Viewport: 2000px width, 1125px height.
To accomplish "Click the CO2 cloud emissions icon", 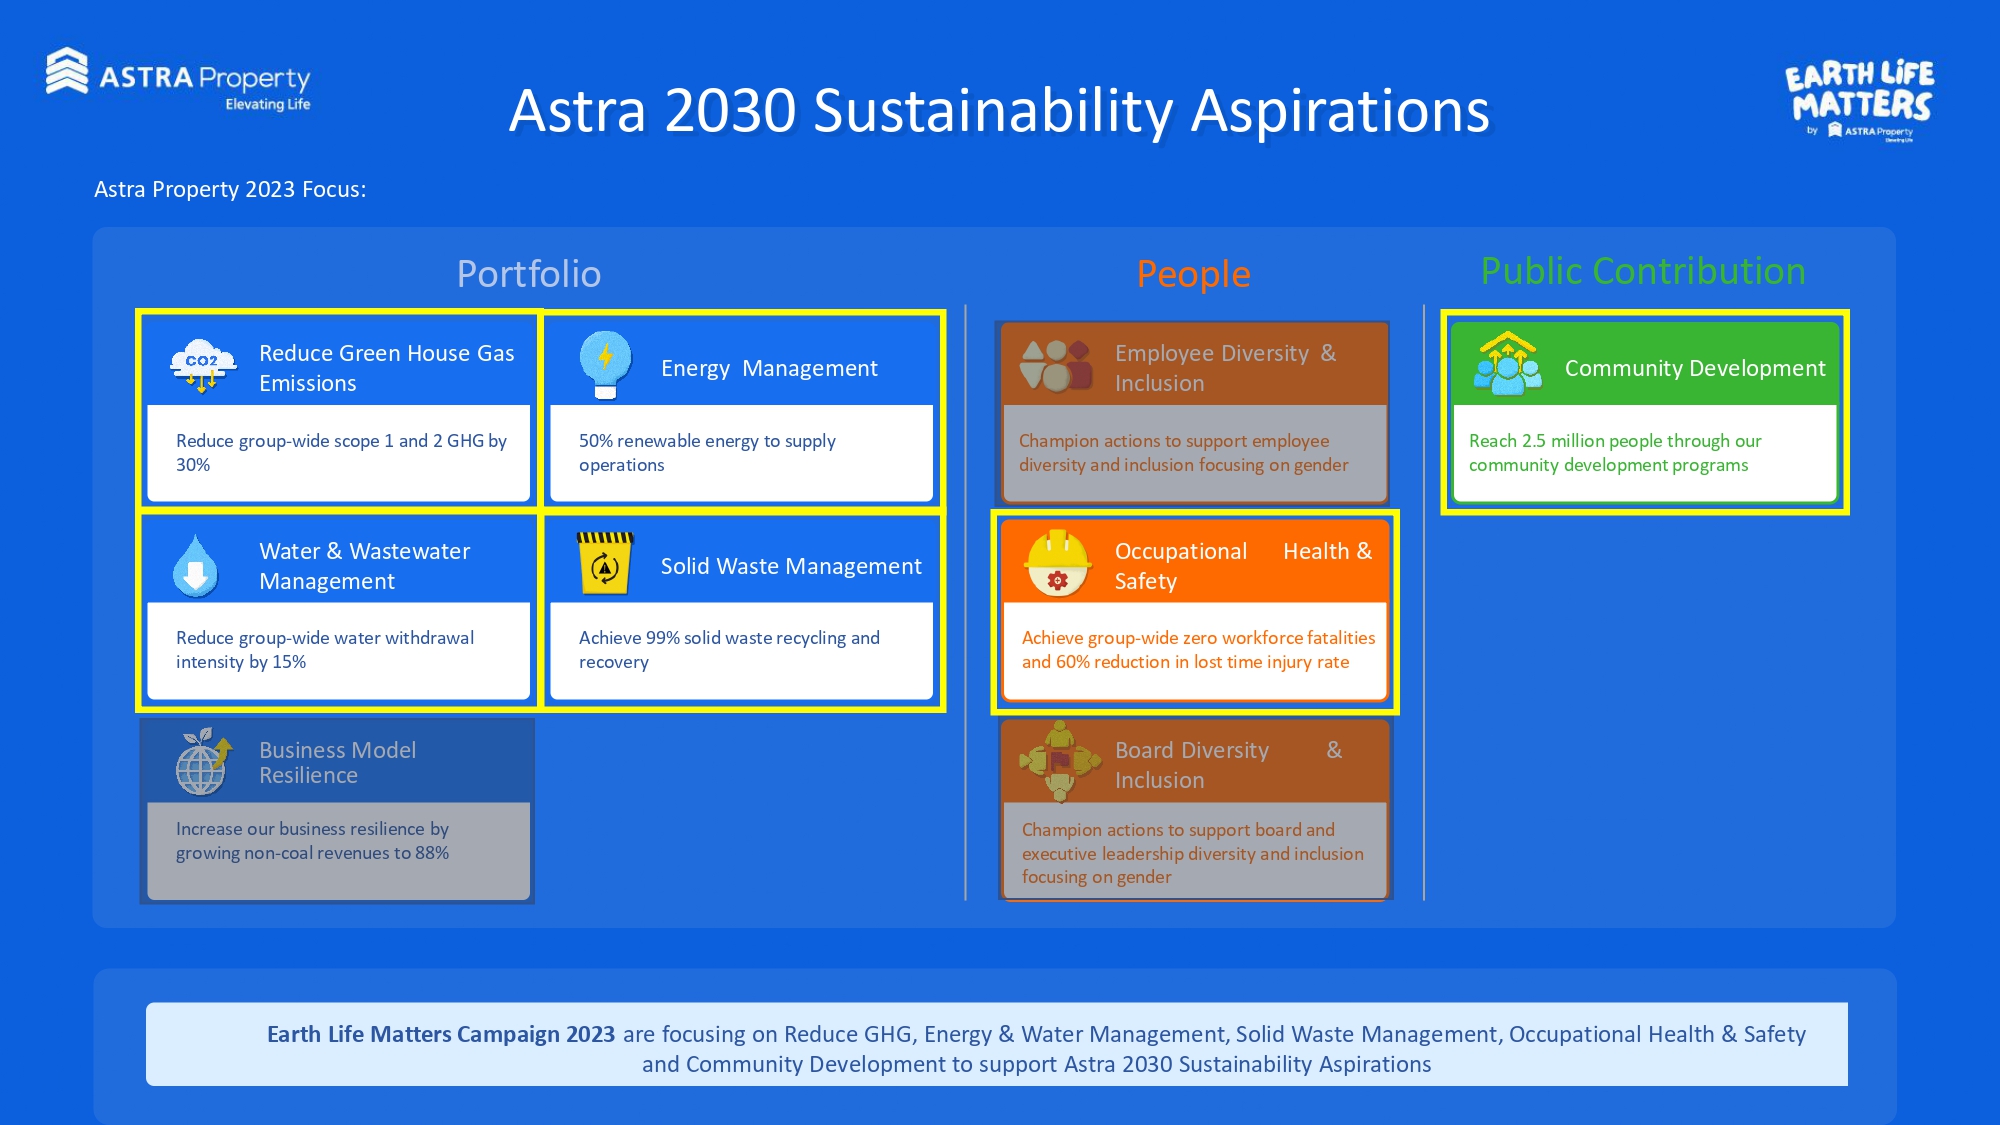I will click(203, 366).
